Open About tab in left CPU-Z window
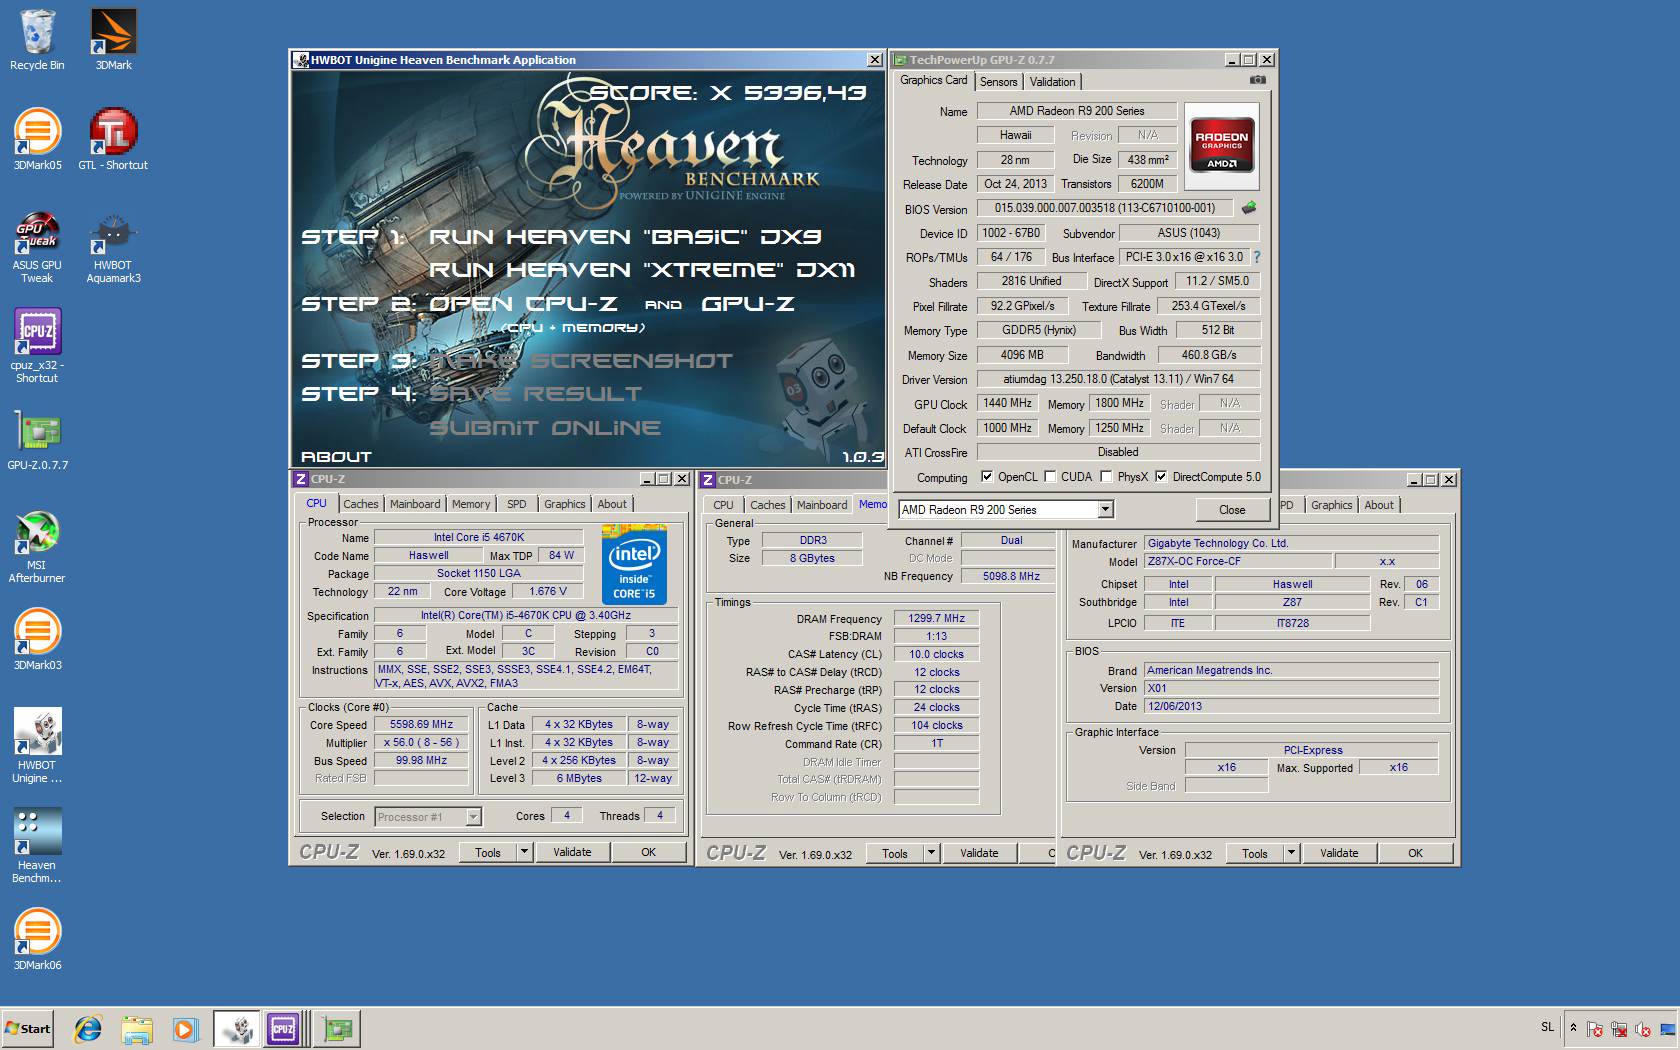 click(612, 504)
